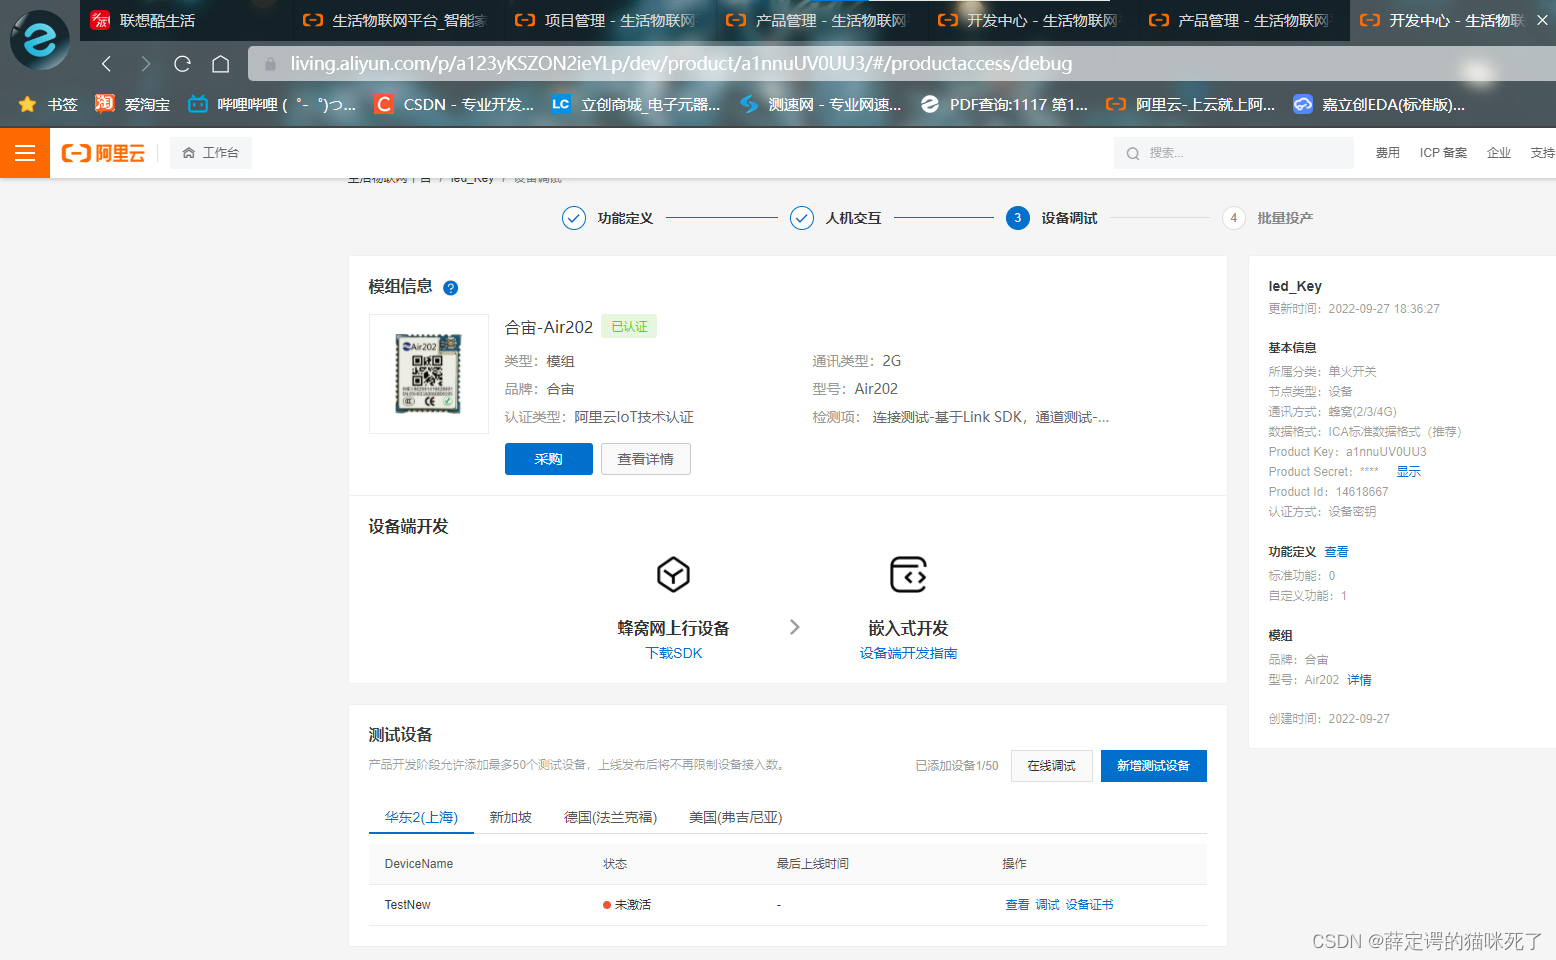Image resolution: width=1556 pixels, height=960 pixels.
Task: Open the 爱淘宝 bookmark
Action: point(132,104)
